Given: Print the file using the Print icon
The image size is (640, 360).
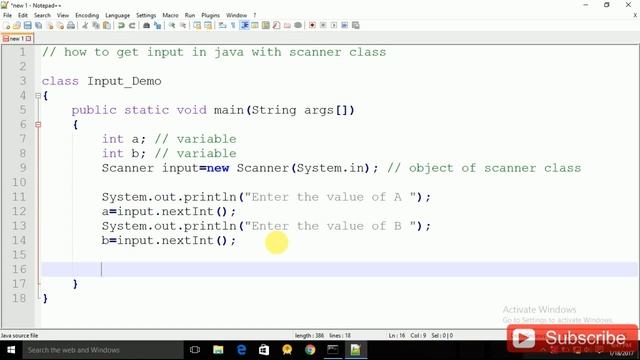Looking at the screenshot, I should pos(71,25).
